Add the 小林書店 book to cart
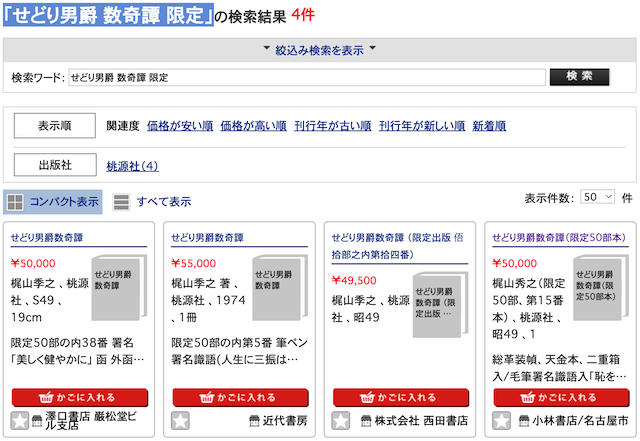 (x=561, y=398)
